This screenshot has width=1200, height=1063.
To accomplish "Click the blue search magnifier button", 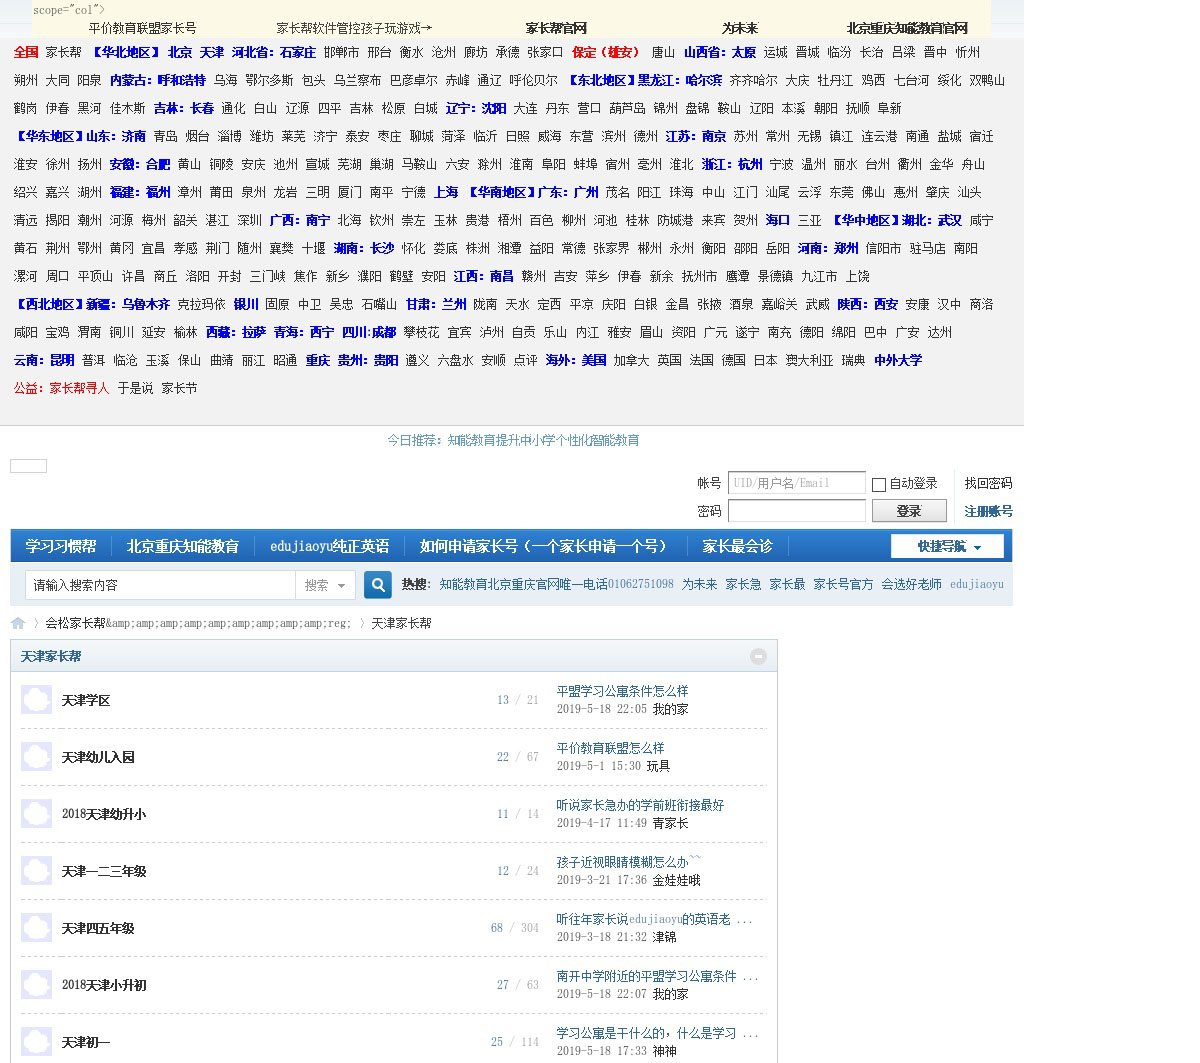I will click(x=377, y=585).
